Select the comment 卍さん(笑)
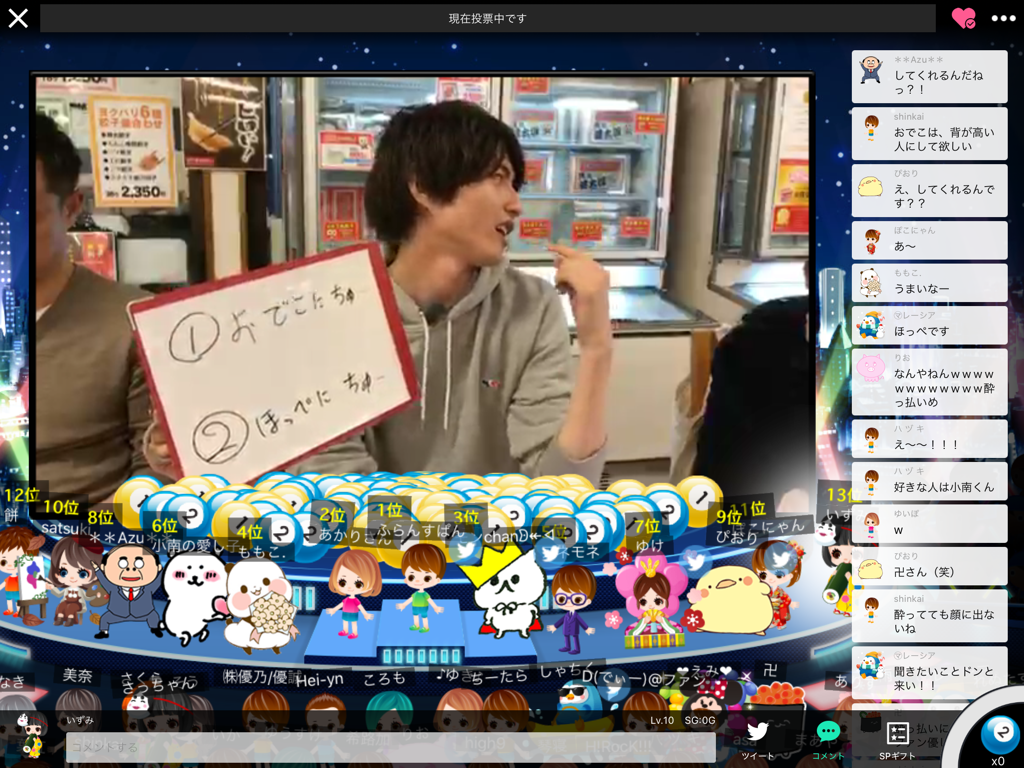Viewport: 1024px width, 768px height. 929,566
